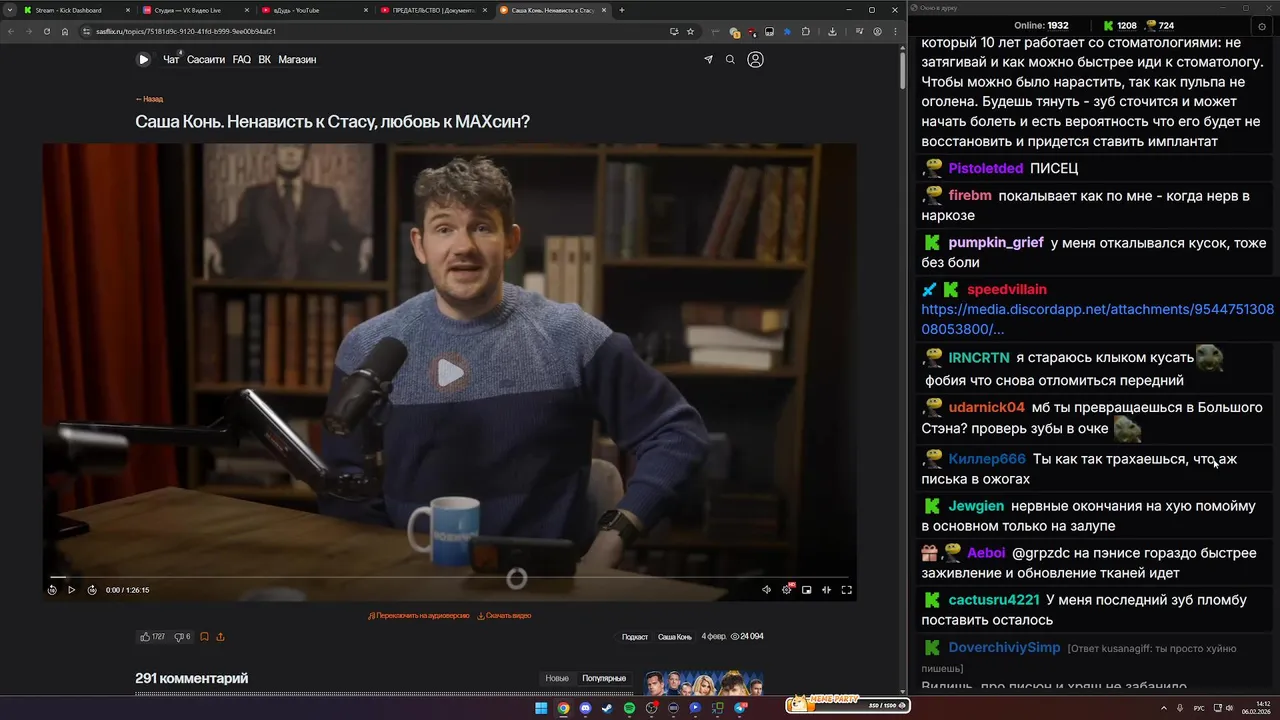Click the site logo play icon
Screen dimensions: 1280x720
click(x=143, y=60)
